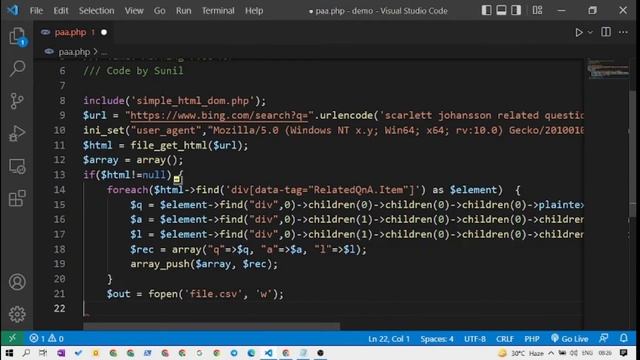Open Remote Explorer view

point(17,166)
